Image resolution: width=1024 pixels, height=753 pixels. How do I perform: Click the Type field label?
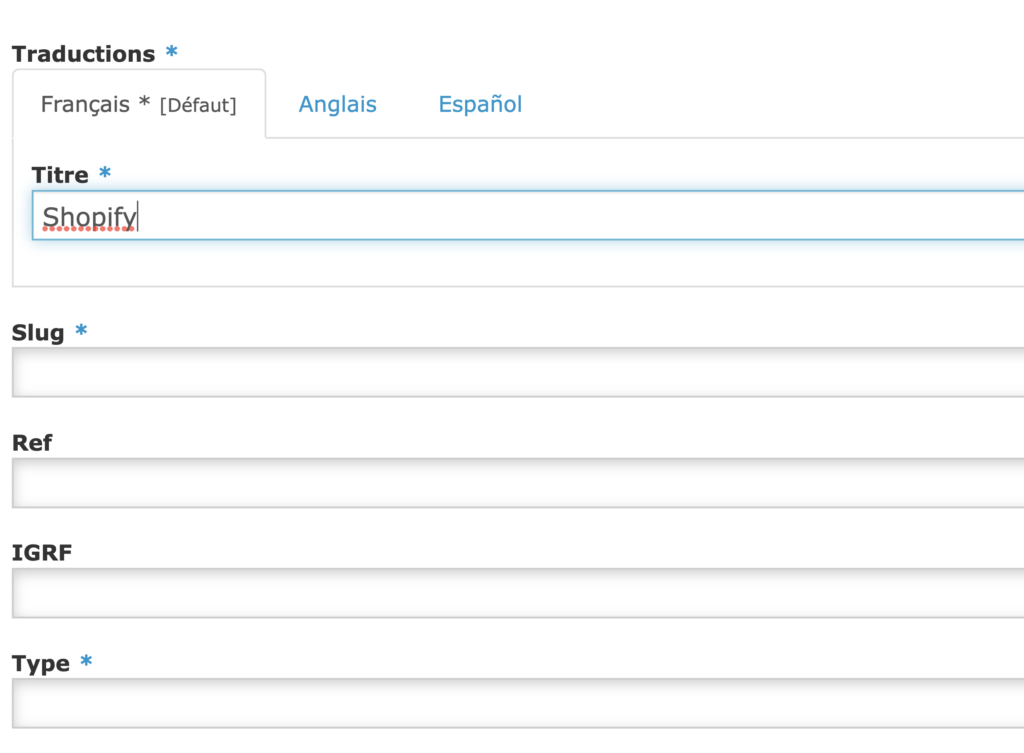[40, 663]
